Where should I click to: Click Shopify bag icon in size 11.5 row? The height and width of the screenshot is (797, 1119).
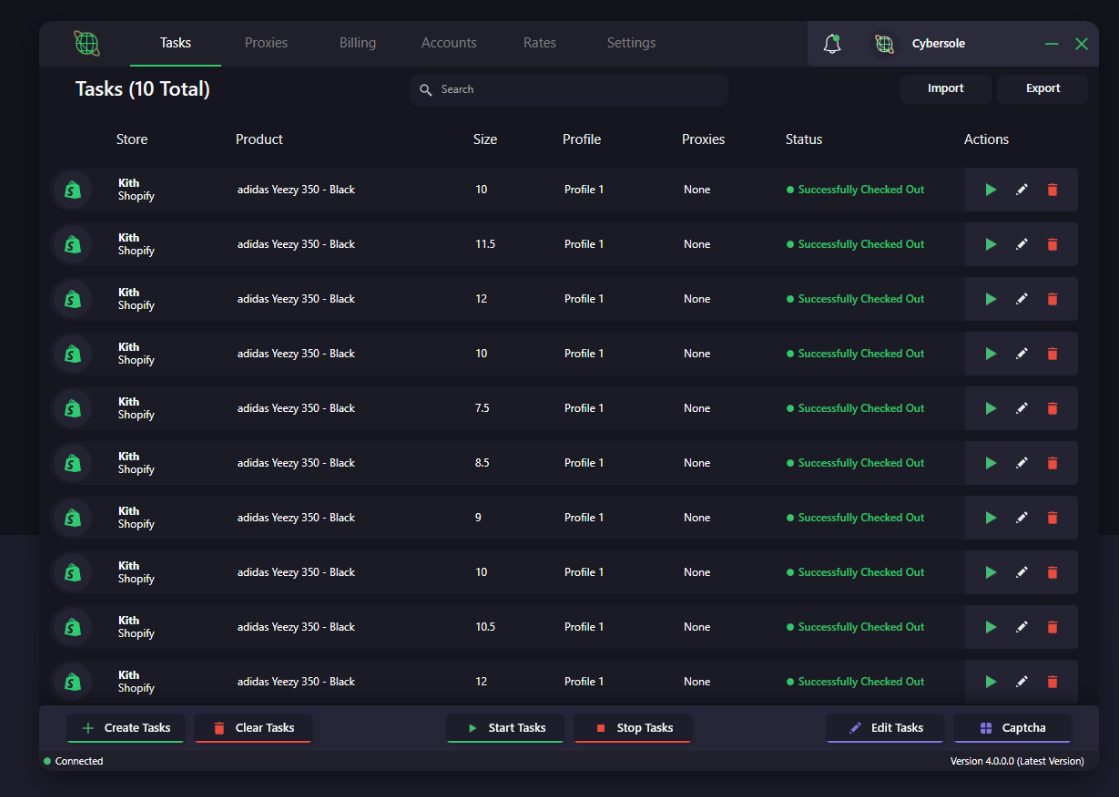tap(73, 245)
